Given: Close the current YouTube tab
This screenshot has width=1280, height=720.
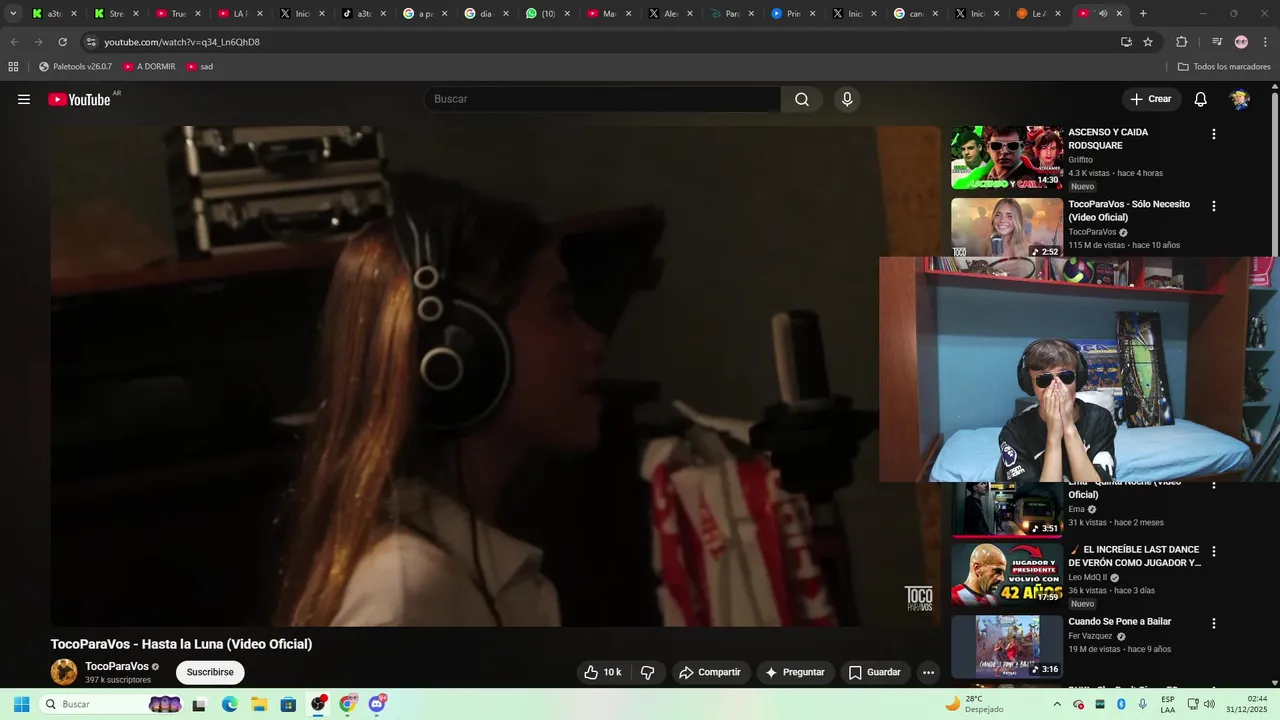Looking at the screenshot, I should coord(1119,14).
